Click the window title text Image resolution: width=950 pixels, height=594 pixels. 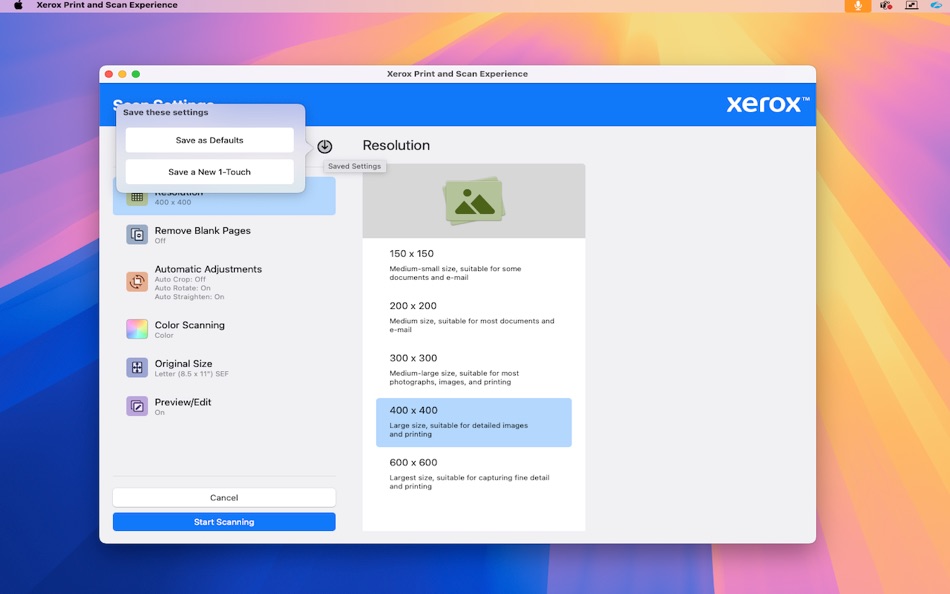[457, 74]
